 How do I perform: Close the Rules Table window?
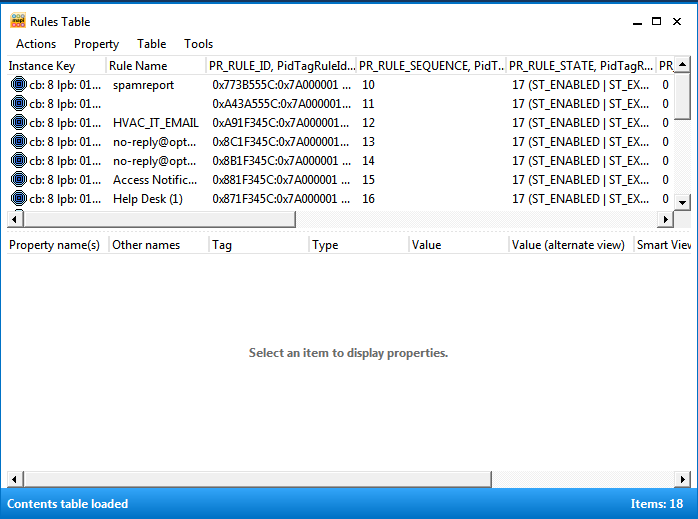(677, 21)
